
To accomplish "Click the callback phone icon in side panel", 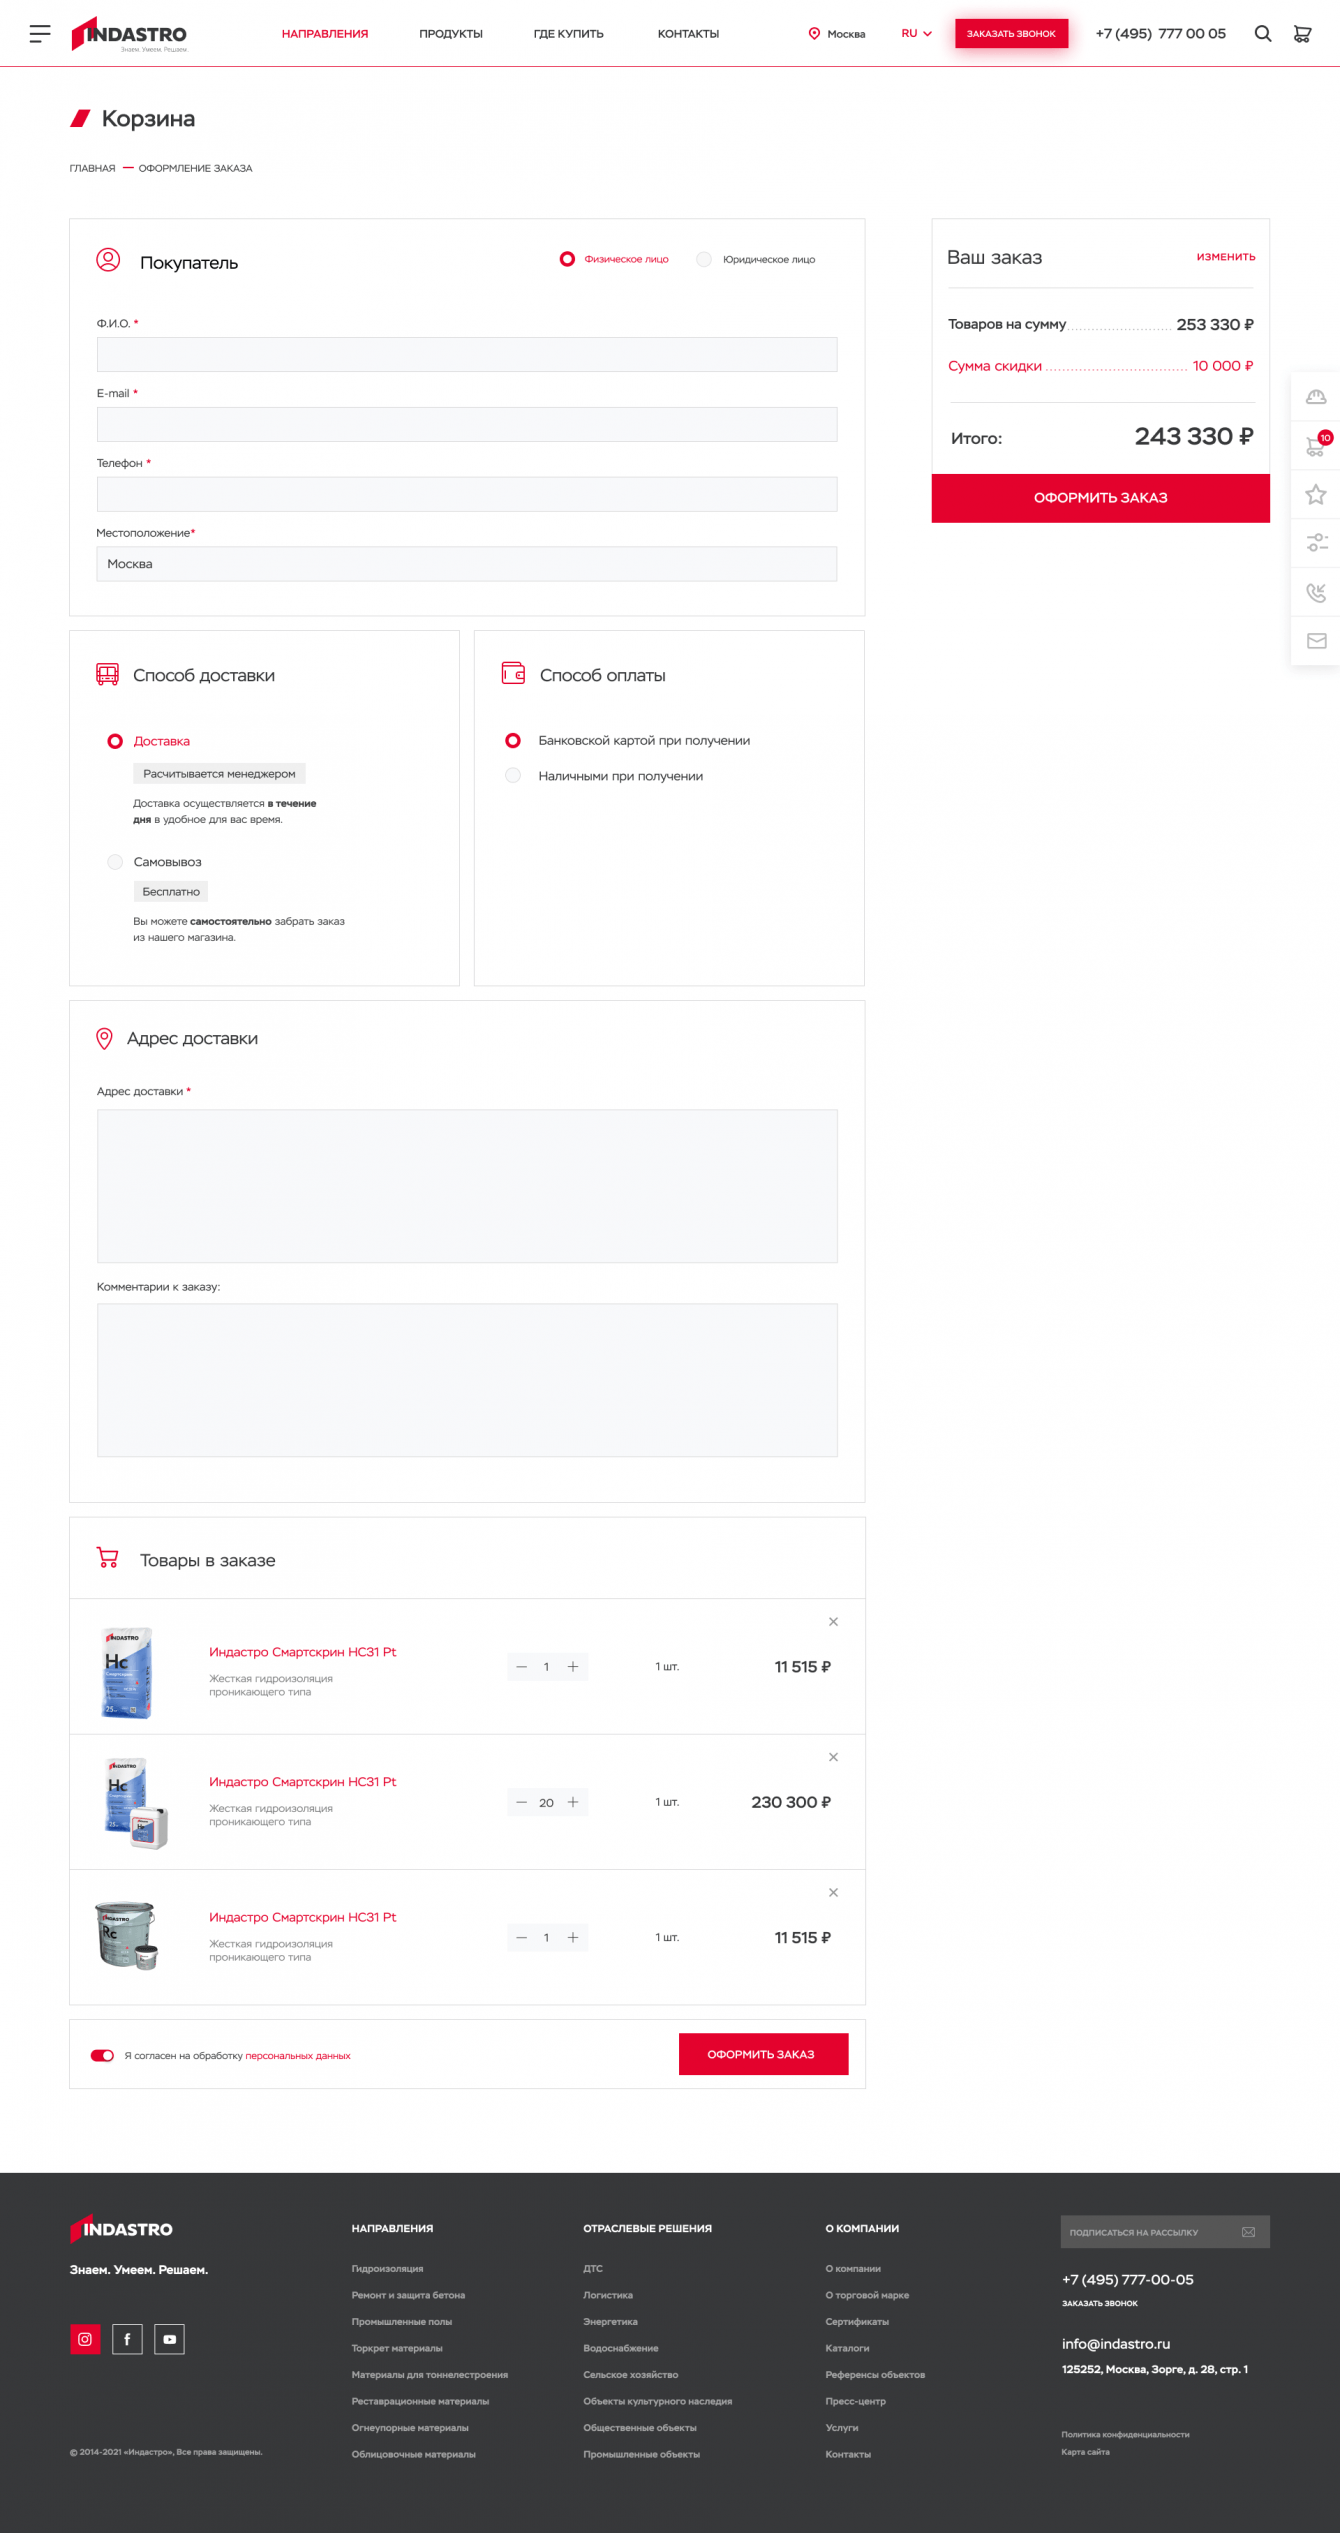I will (x=1316, y=592).
